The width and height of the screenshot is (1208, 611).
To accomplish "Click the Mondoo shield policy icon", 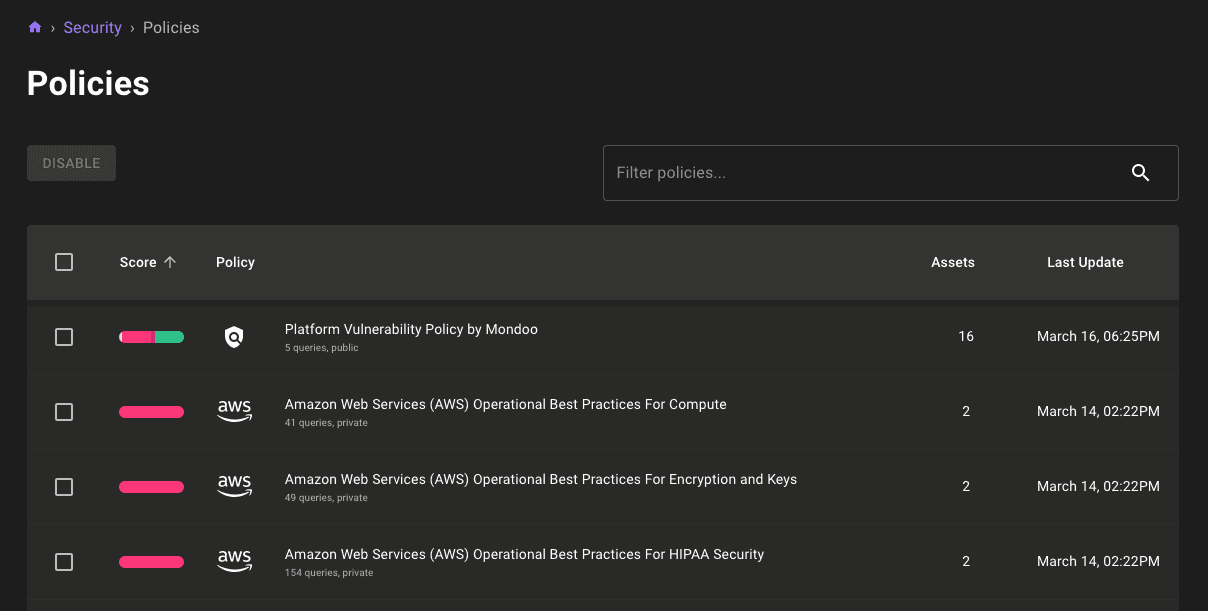I will [234, 337].
